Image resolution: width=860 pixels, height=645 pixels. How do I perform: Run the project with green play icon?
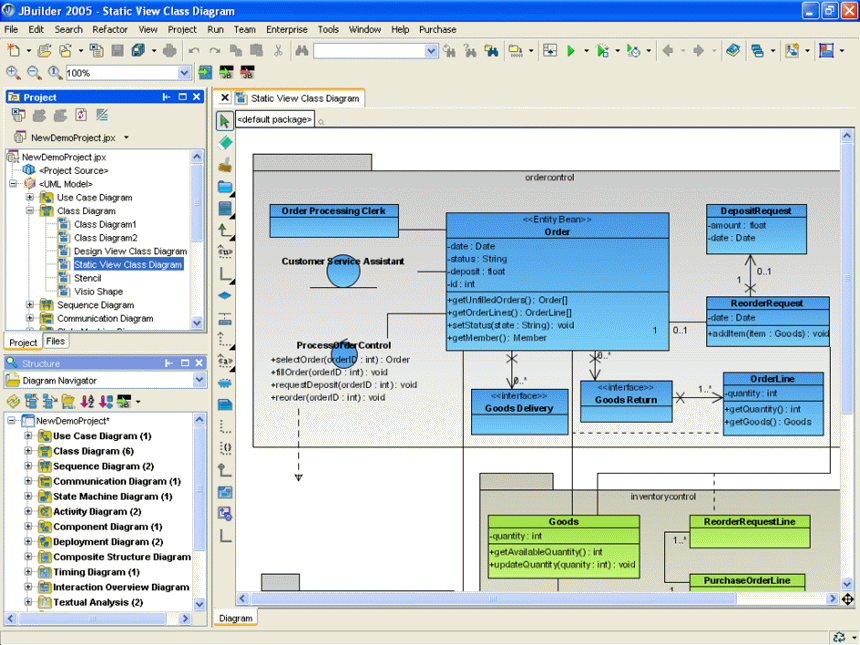(x=571, y=50)
